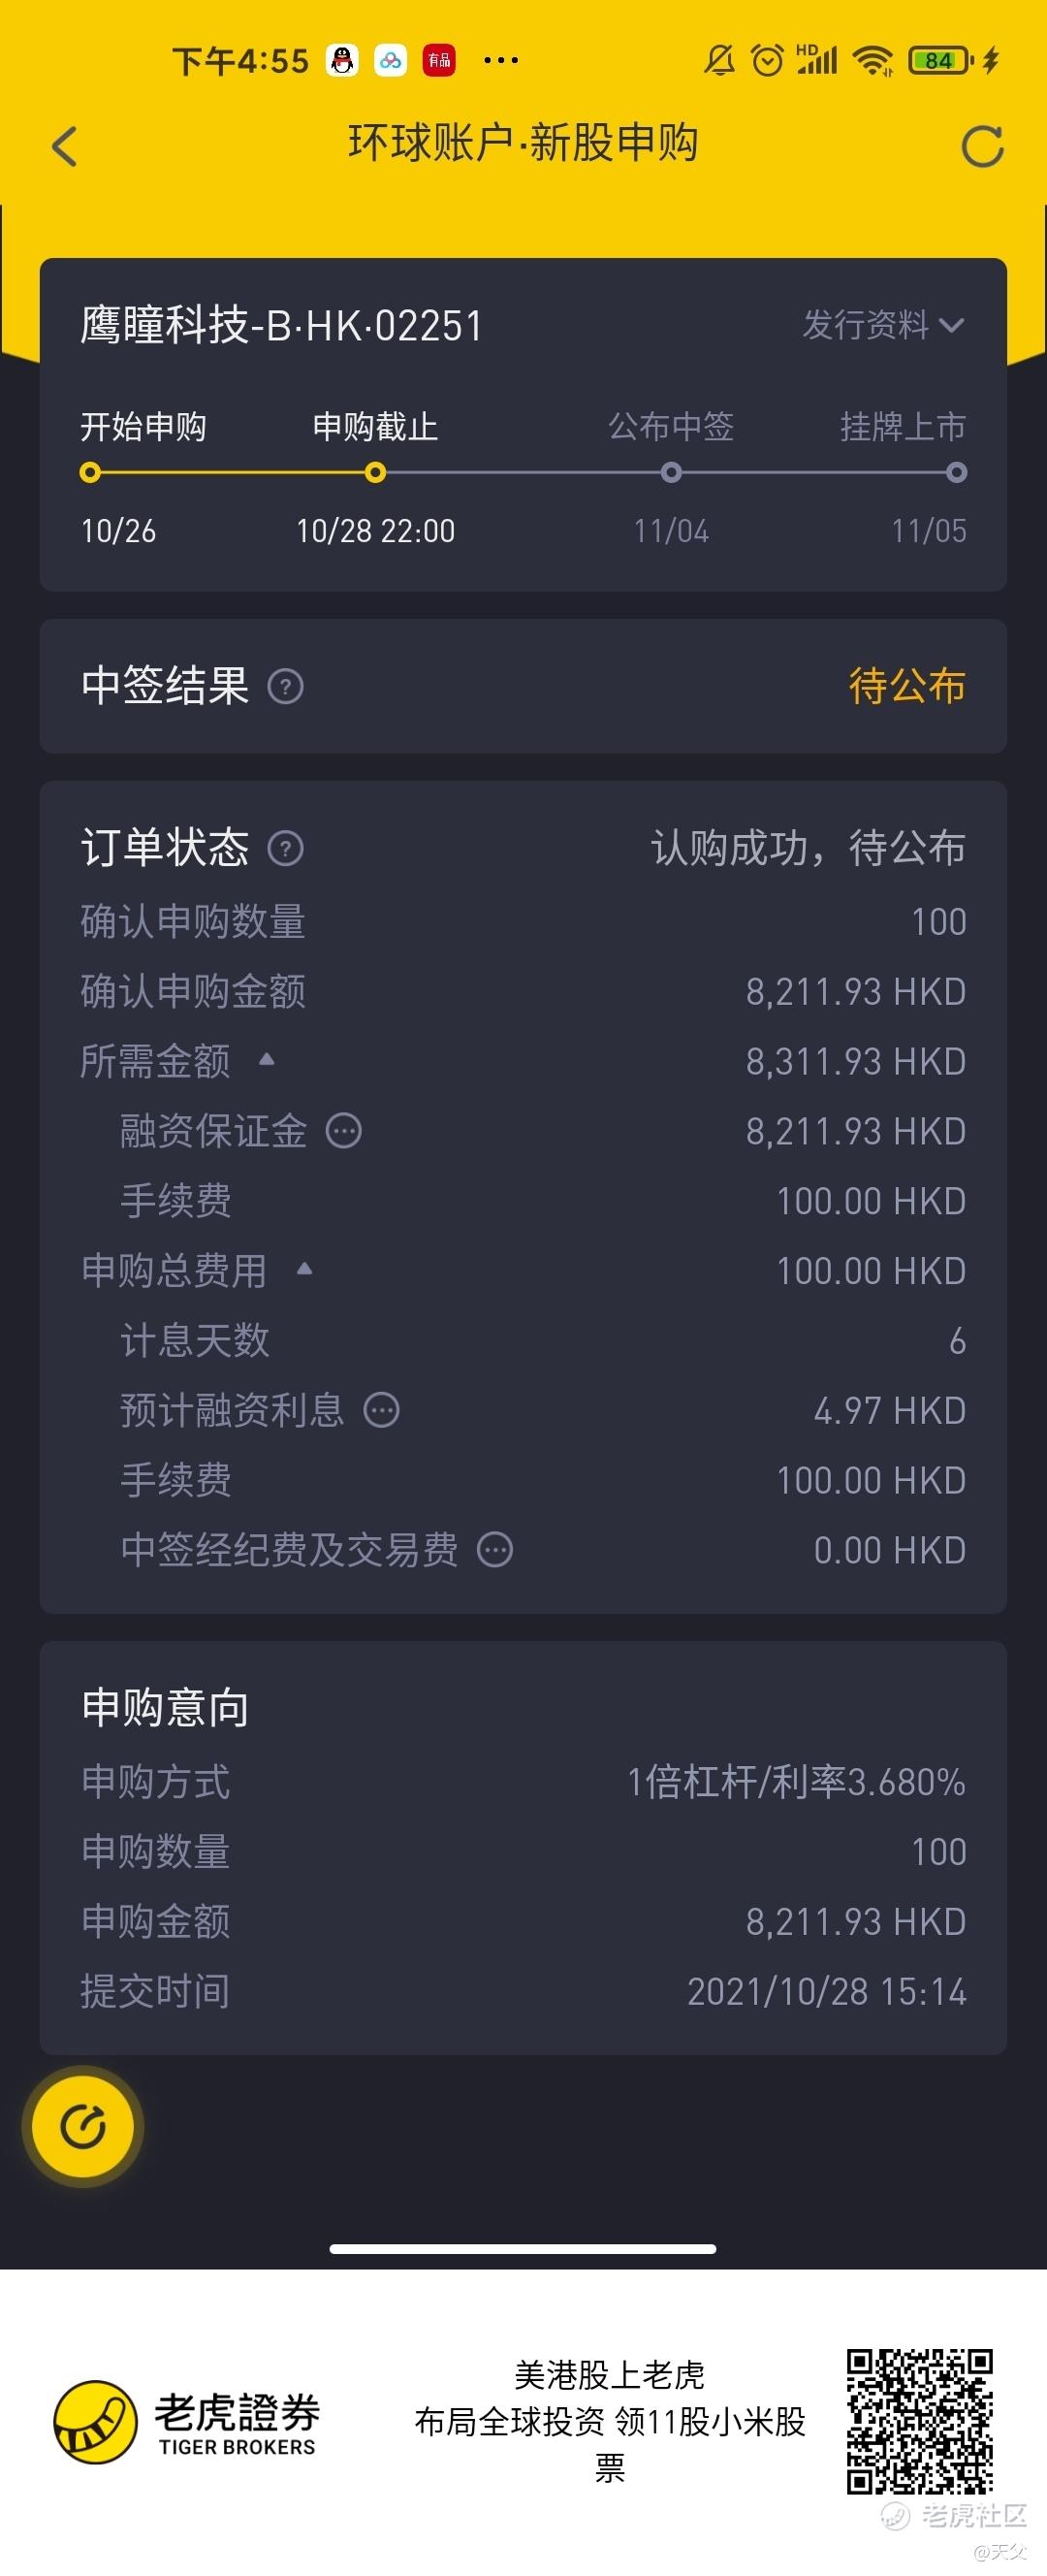Viewport: 1047px width, 2576px height.
Task: Tap the 申购截止 timeline marker
Action: tap(375, 472)
